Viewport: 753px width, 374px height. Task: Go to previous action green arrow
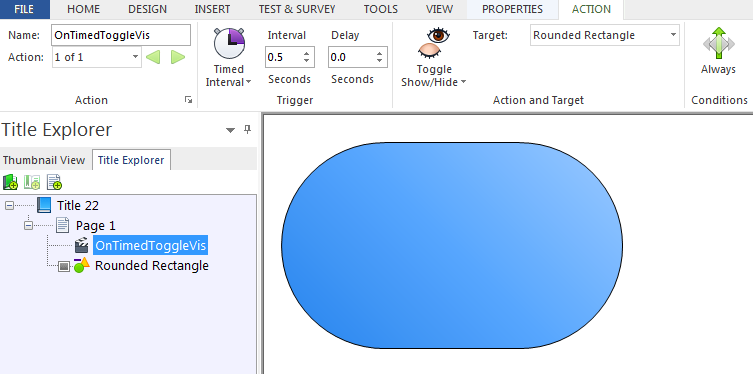[153, 57]
